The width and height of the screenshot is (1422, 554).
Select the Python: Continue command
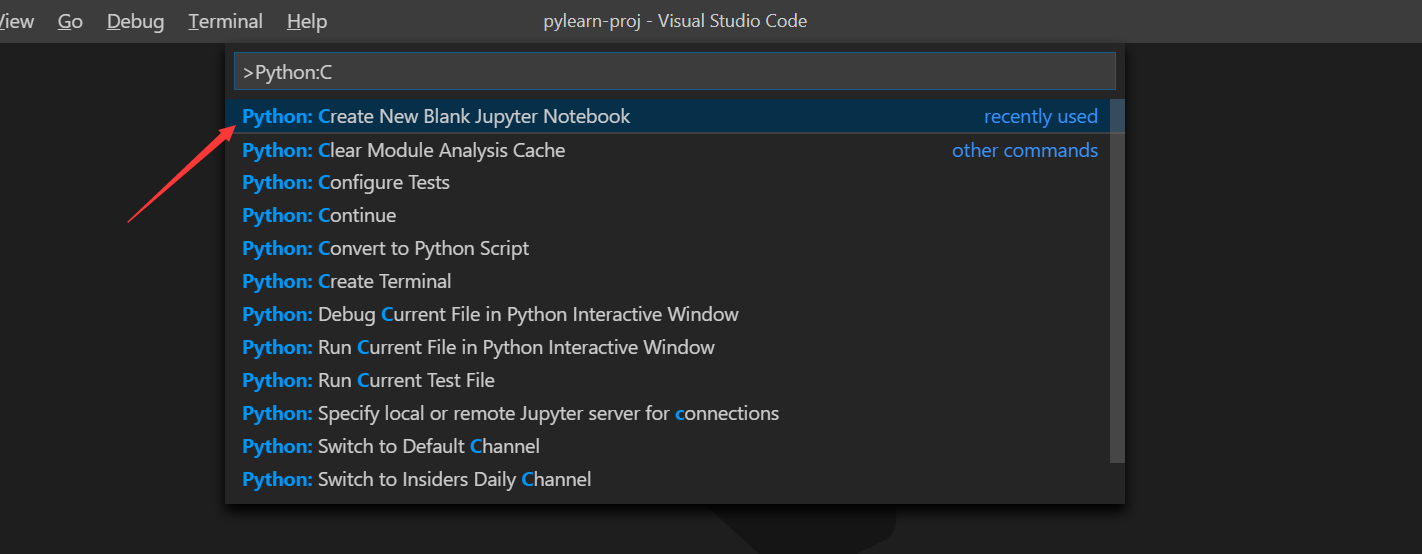(x=319, y=216)
